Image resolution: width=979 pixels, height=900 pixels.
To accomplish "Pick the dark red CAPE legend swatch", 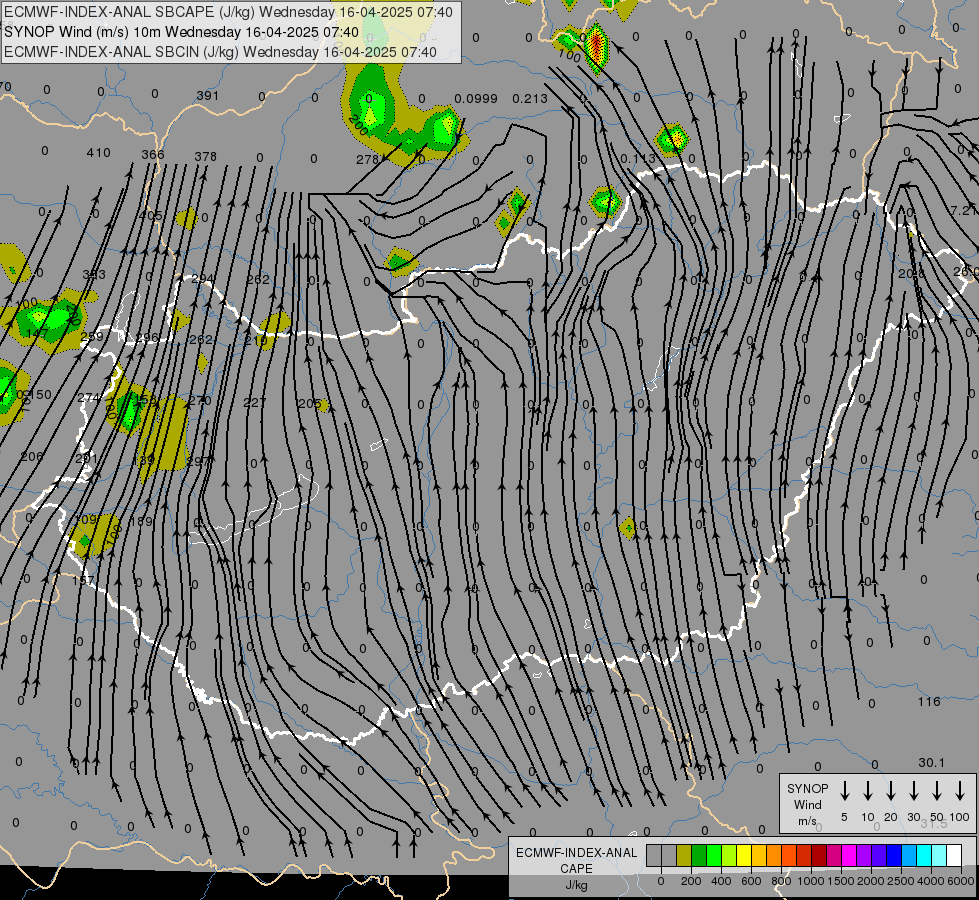I will pos(819,855).
